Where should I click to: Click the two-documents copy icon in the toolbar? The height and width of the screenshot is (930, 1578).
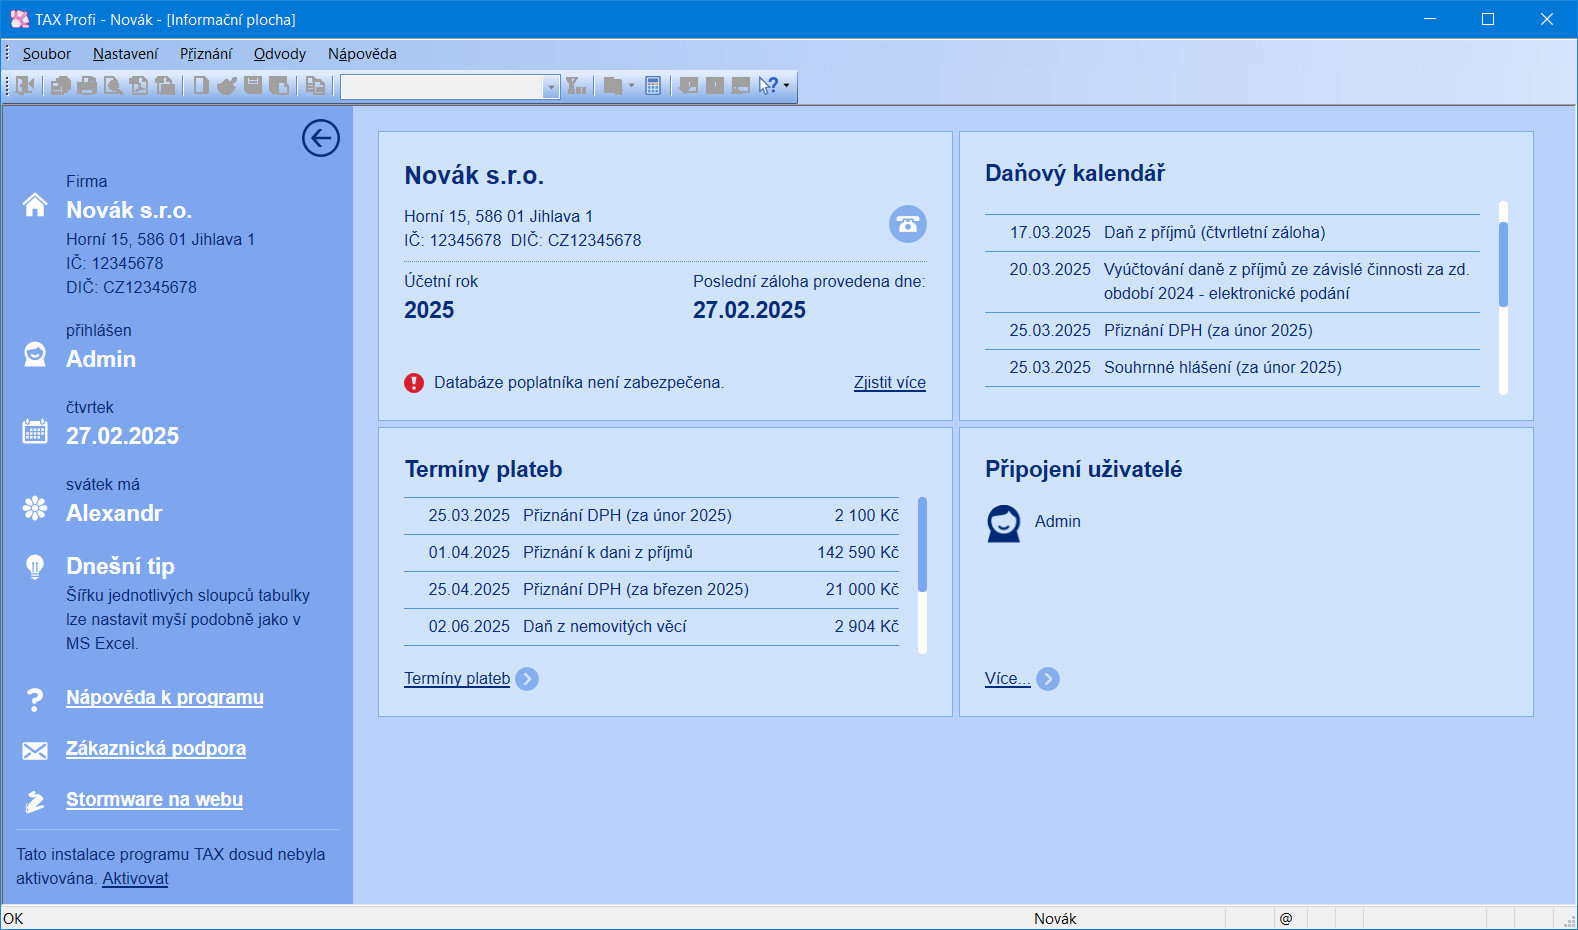(x=315, y=86)
